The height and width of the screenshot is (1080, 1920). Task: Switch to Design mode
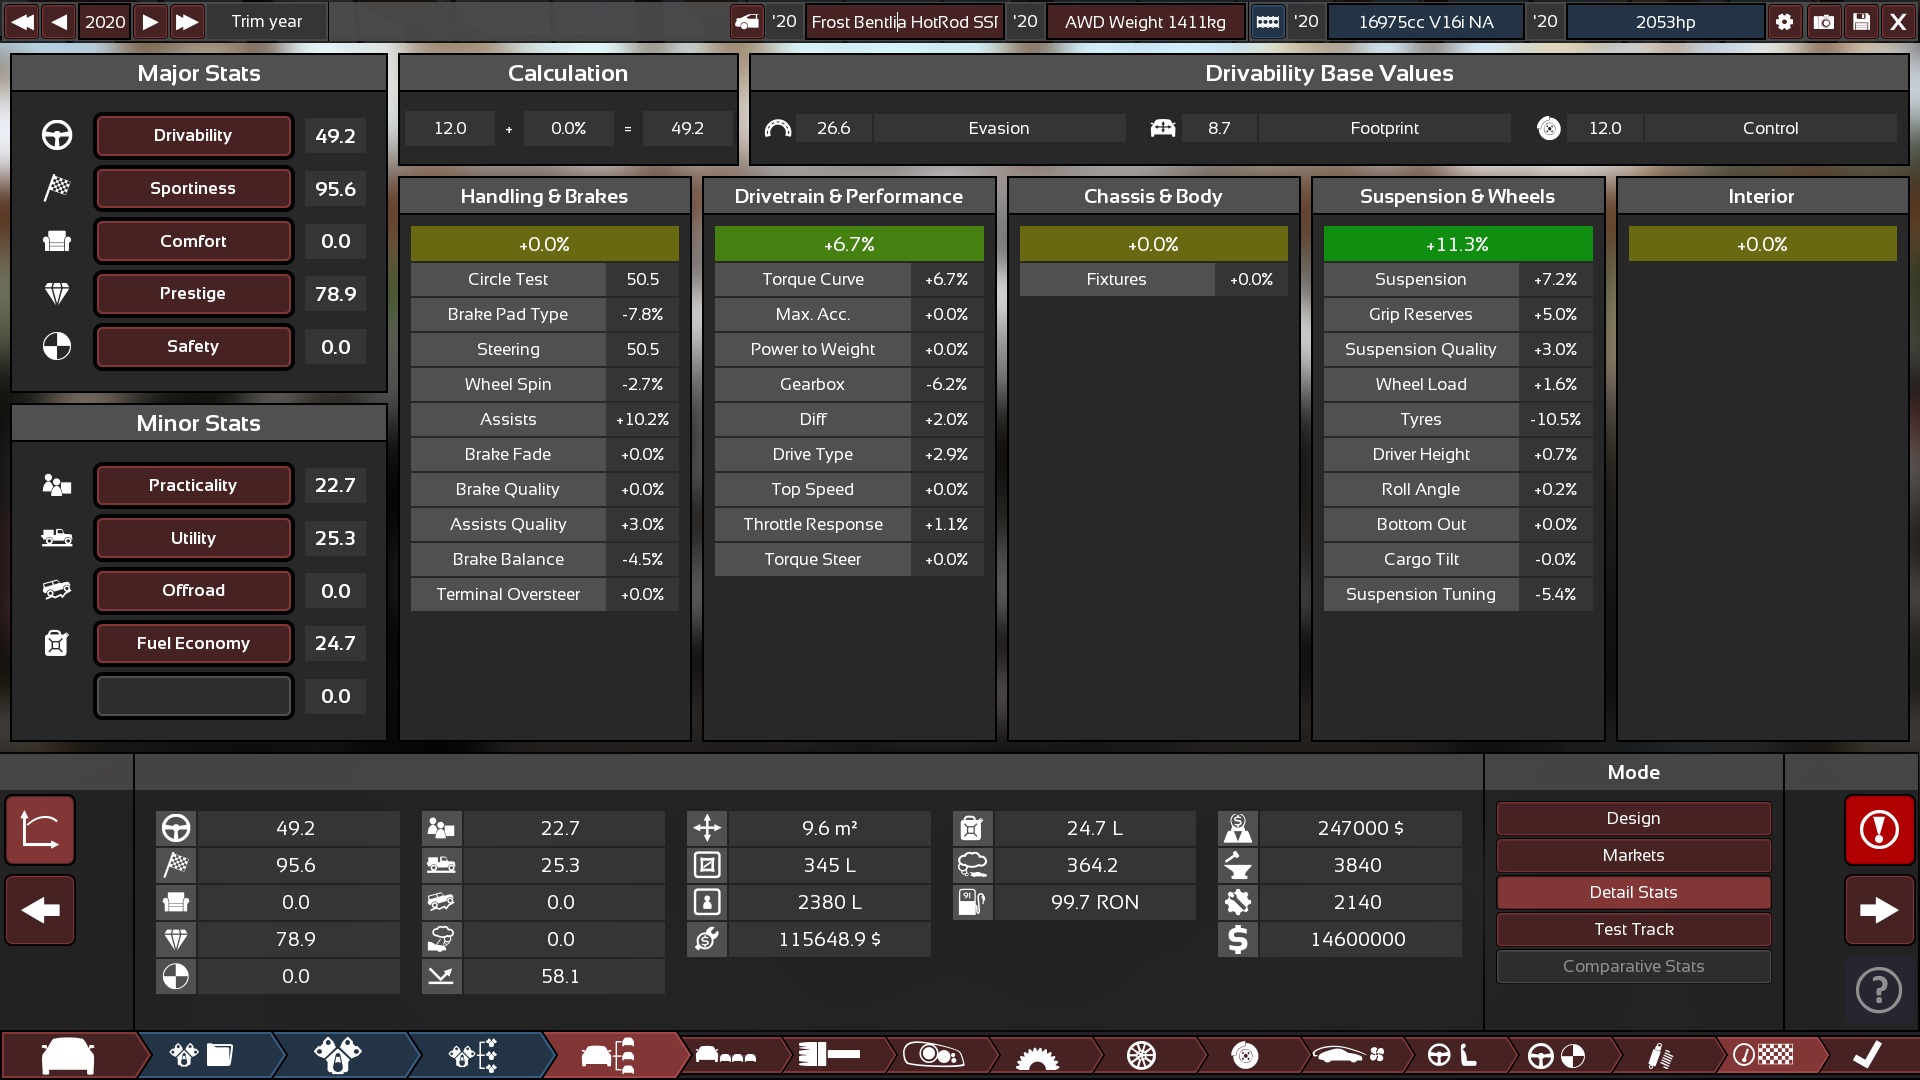point(1633,818)
